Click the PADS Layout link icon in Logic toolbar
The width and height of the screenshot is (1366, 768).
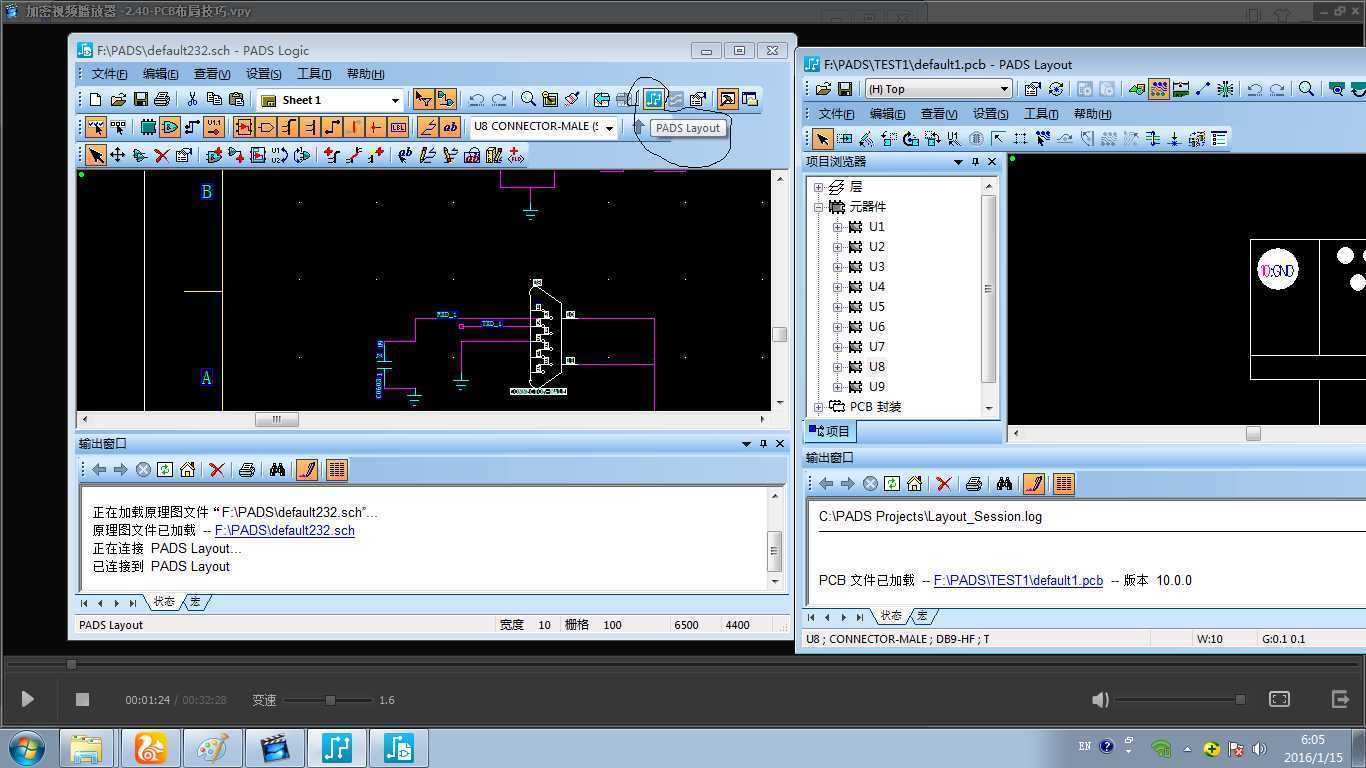point(653,99)
